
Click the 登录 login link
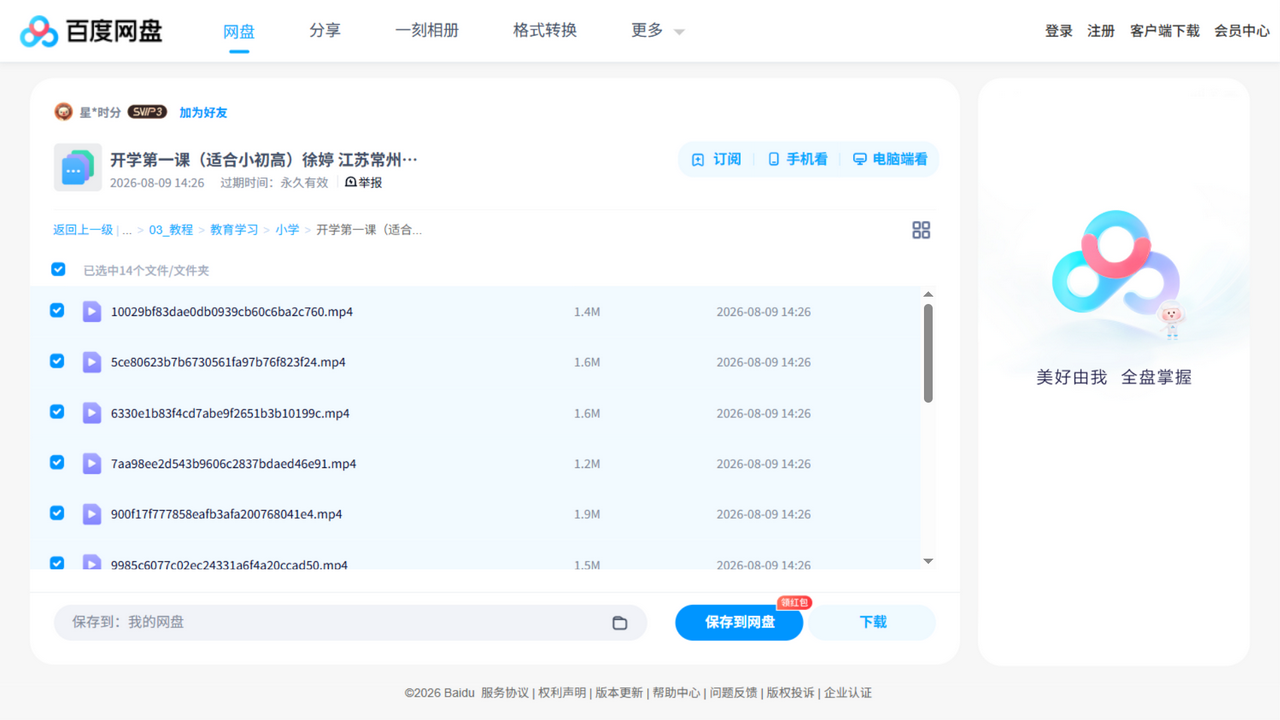pyautogui.click(x=1059, y=31)
